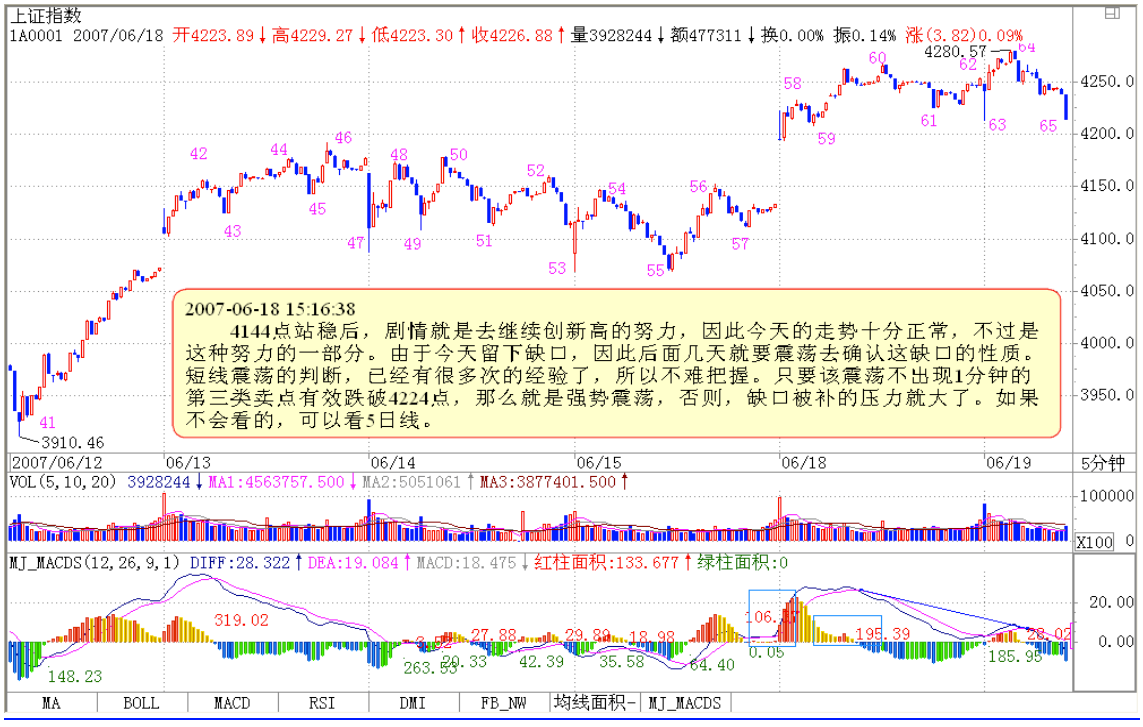
Task: Click the 06/15 date axis marker
Action: (x=598, y=463)
